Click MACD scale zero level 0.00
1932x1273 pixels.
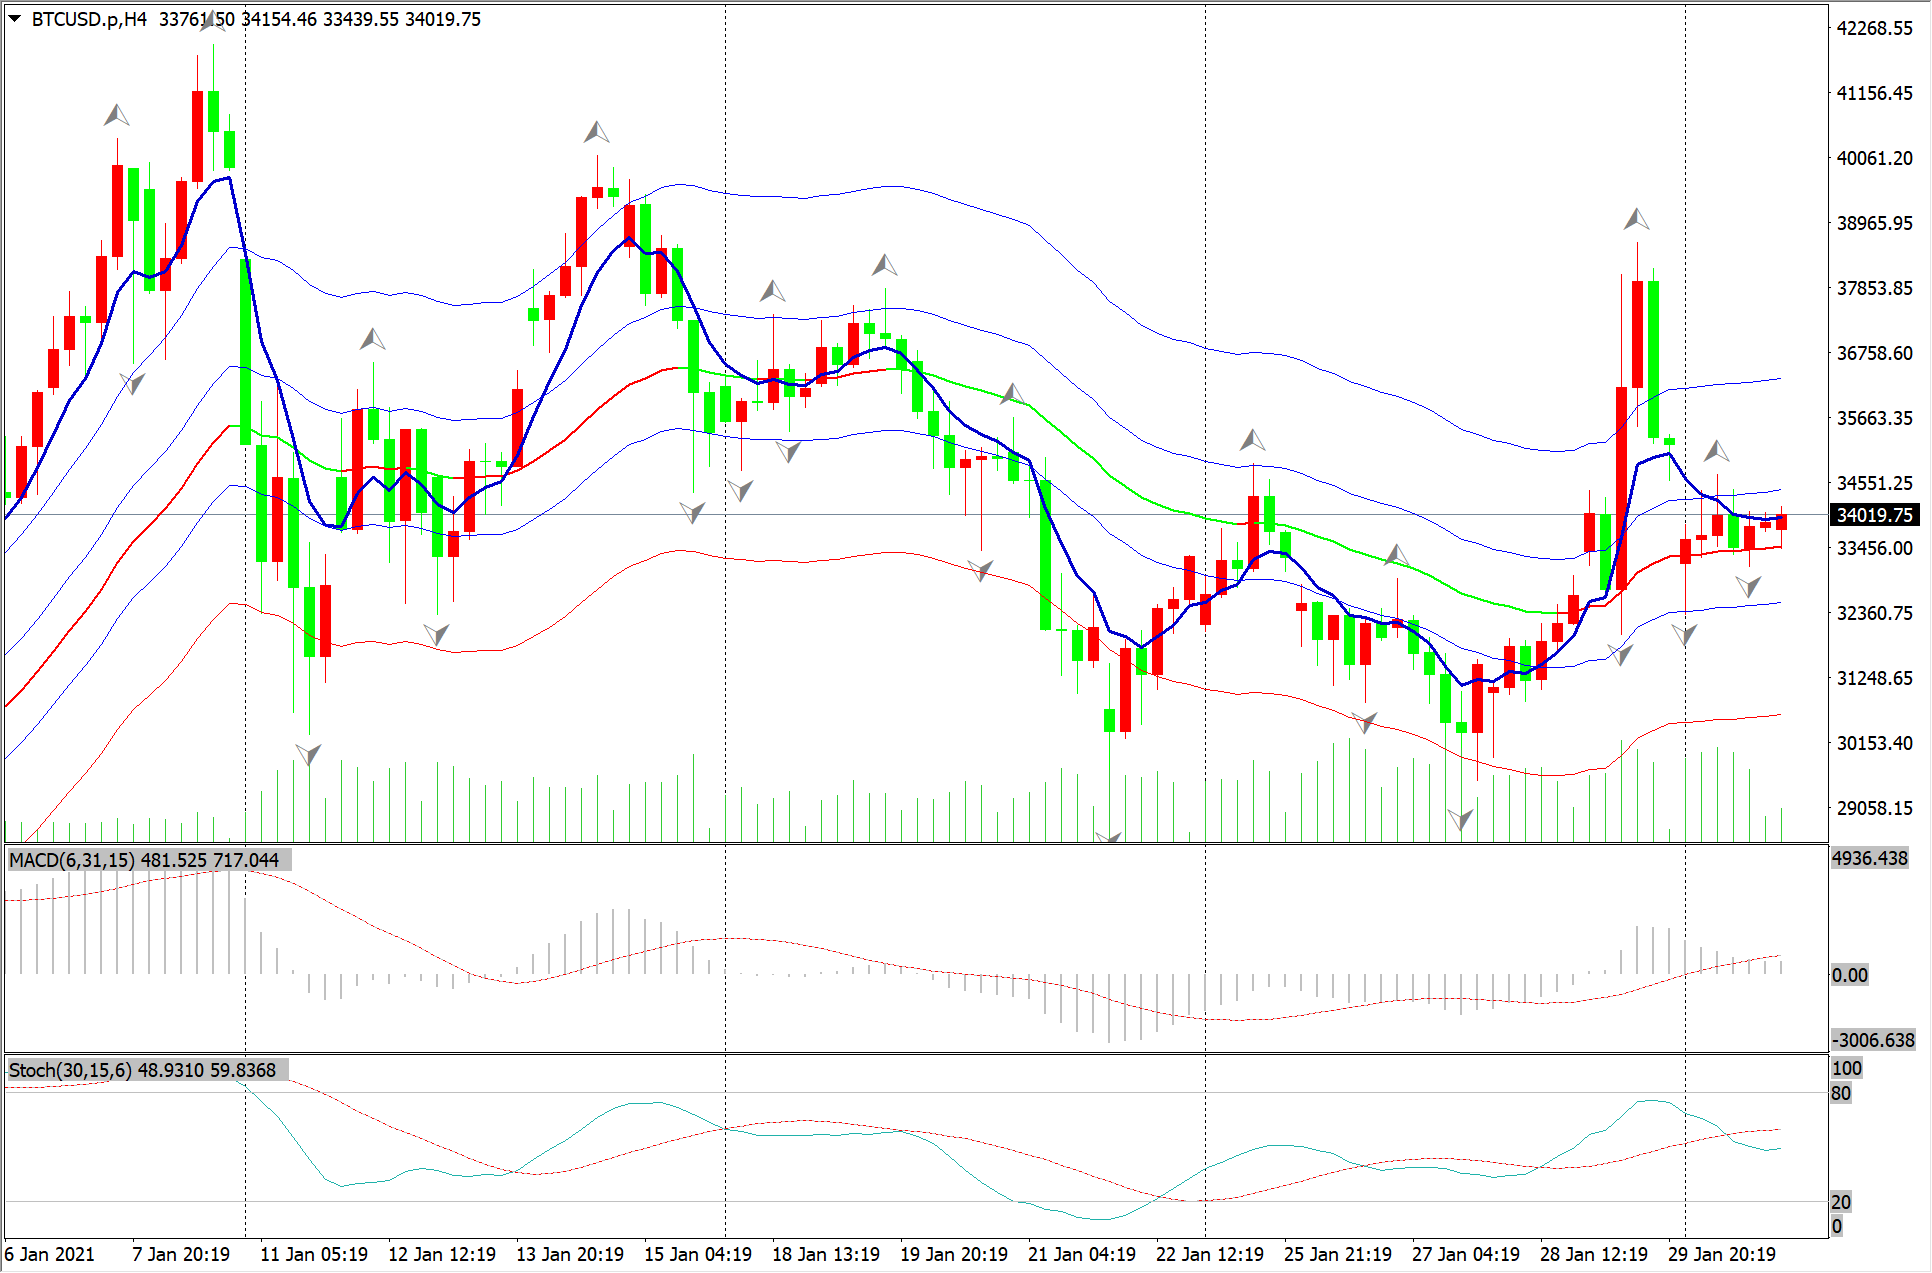[x=1850, y=975]
